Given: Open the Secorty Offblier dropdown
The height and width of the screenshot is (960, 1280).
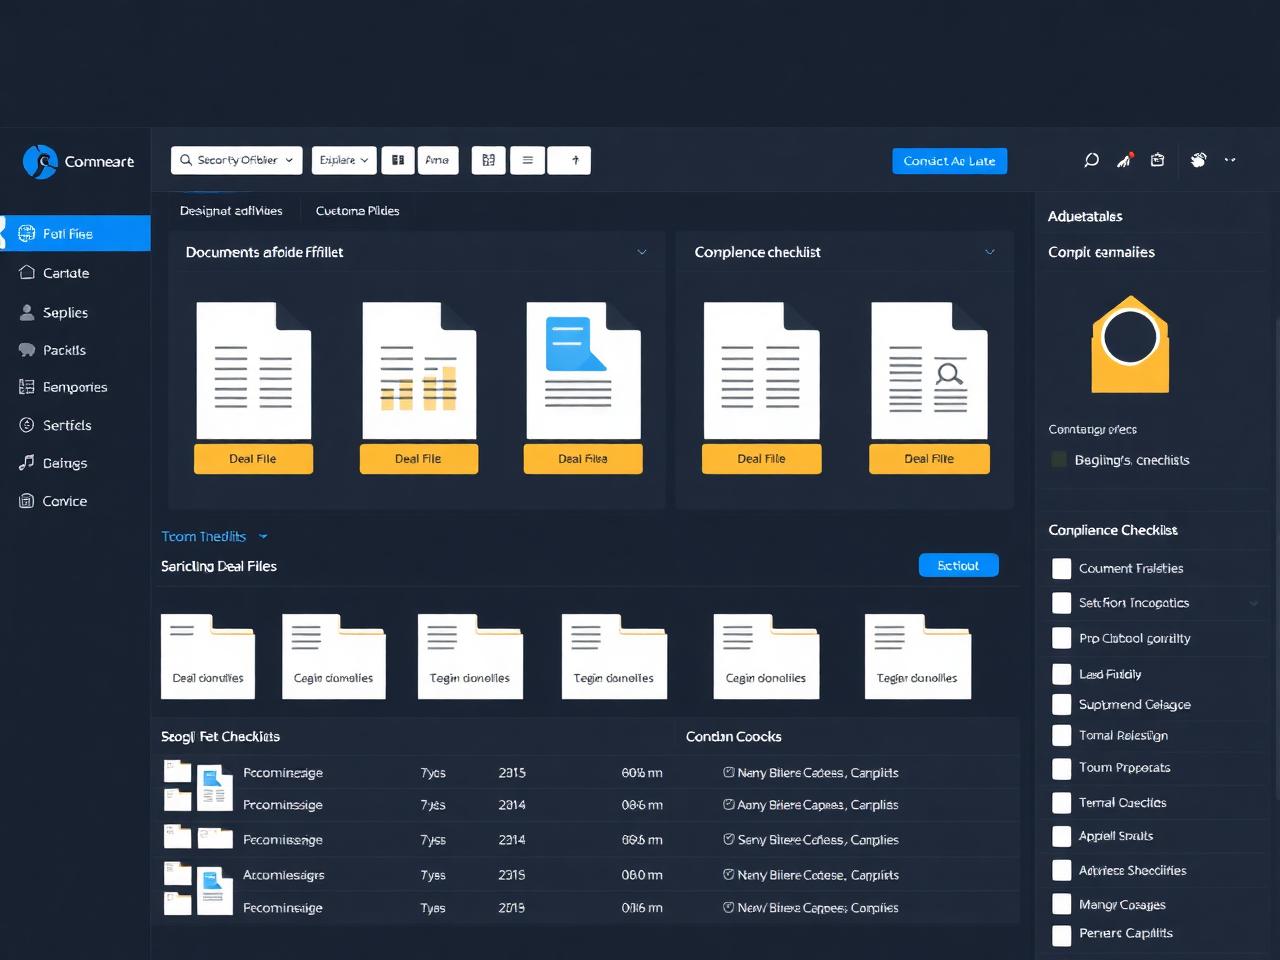Looking at the screenshot, I should coord(237,160).
